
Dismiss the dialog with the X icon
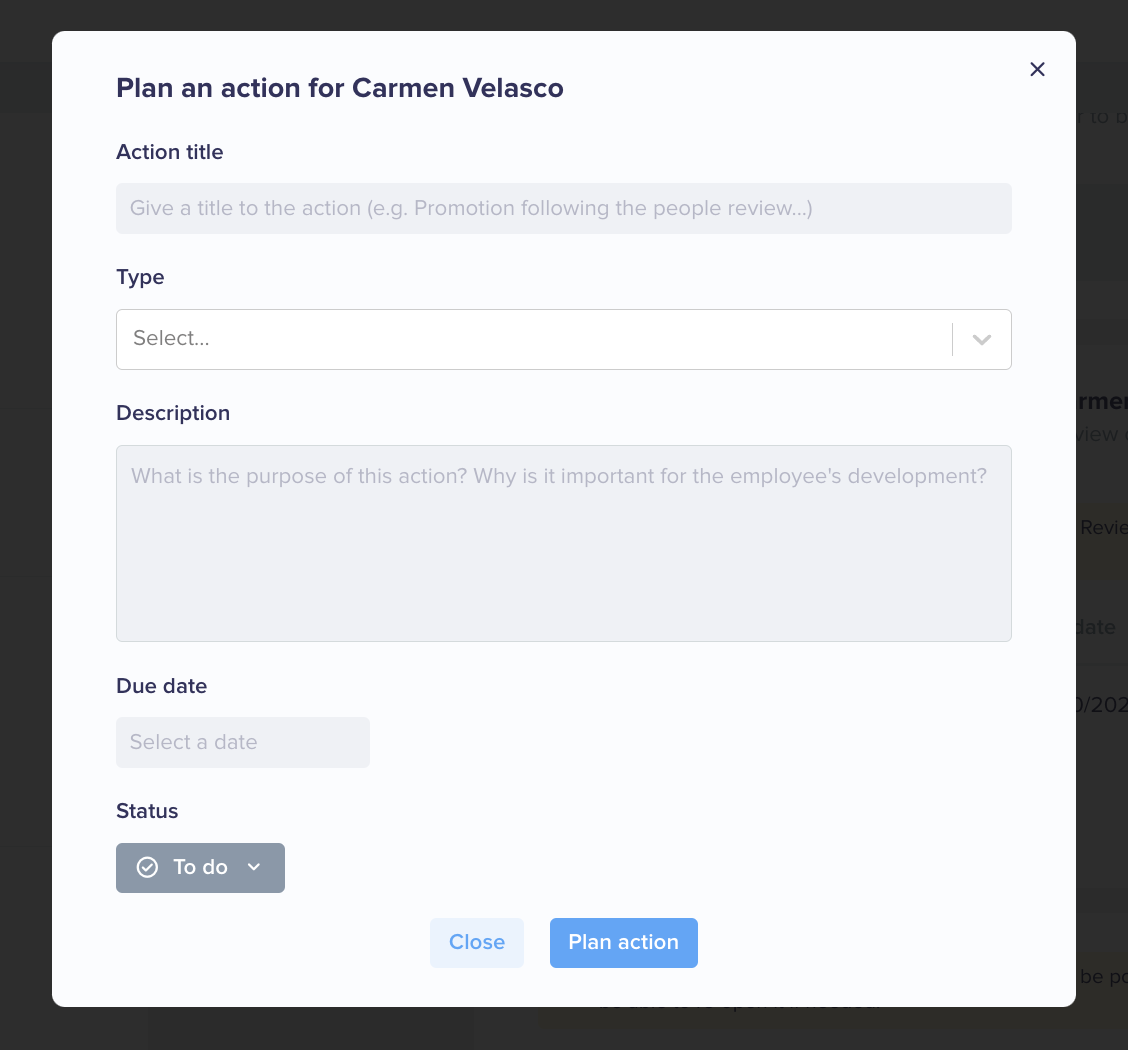click(1037, 69)
